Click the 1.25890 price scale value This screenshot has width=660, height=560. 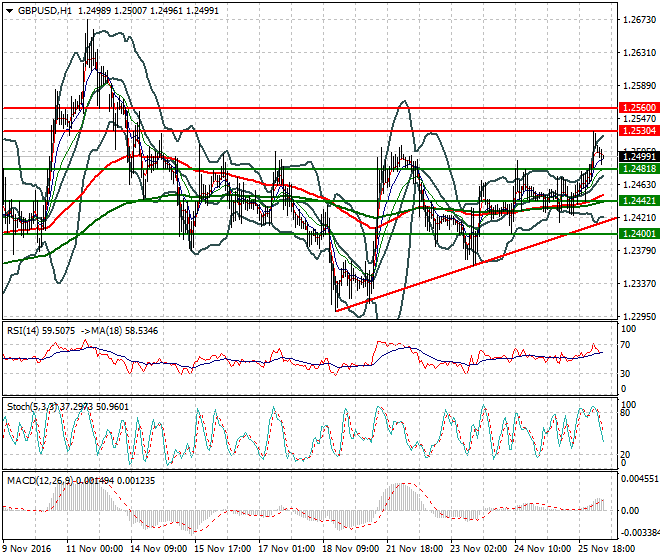[x=639, y=86]
